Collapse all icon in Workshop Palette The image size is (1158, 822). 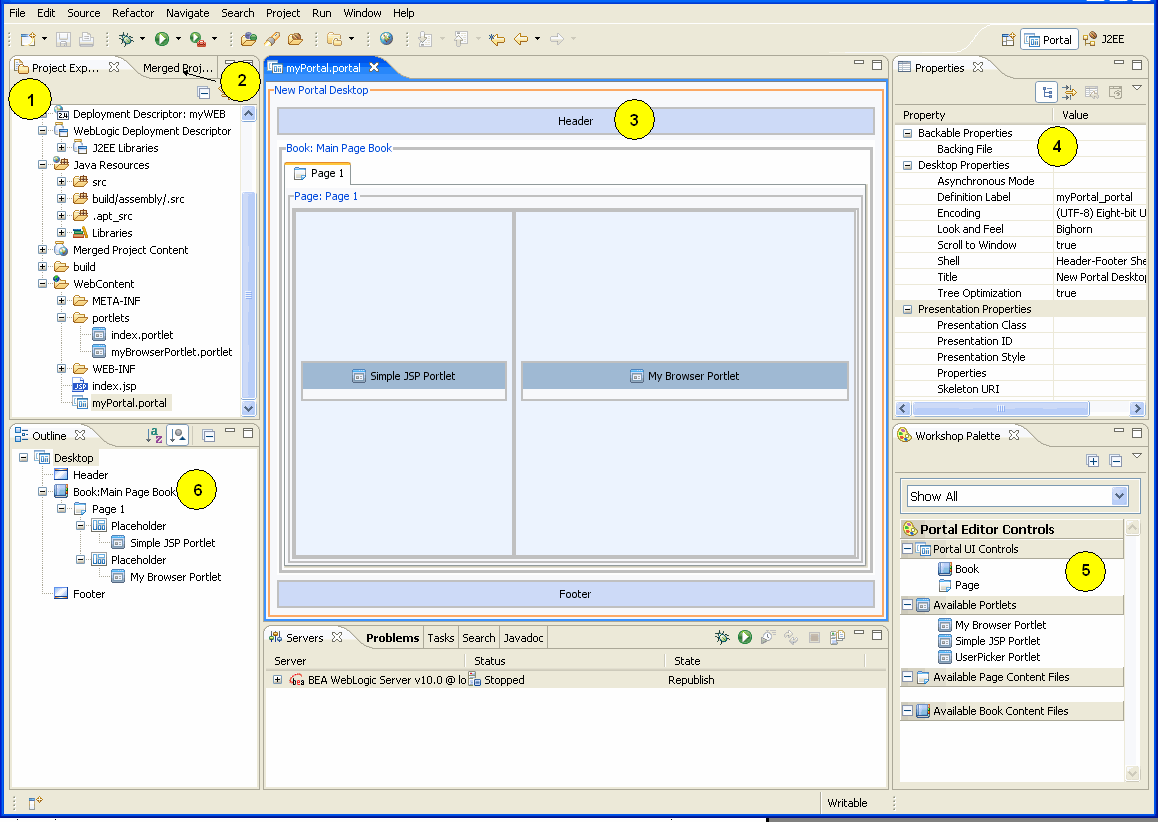tap(1116, 461)
